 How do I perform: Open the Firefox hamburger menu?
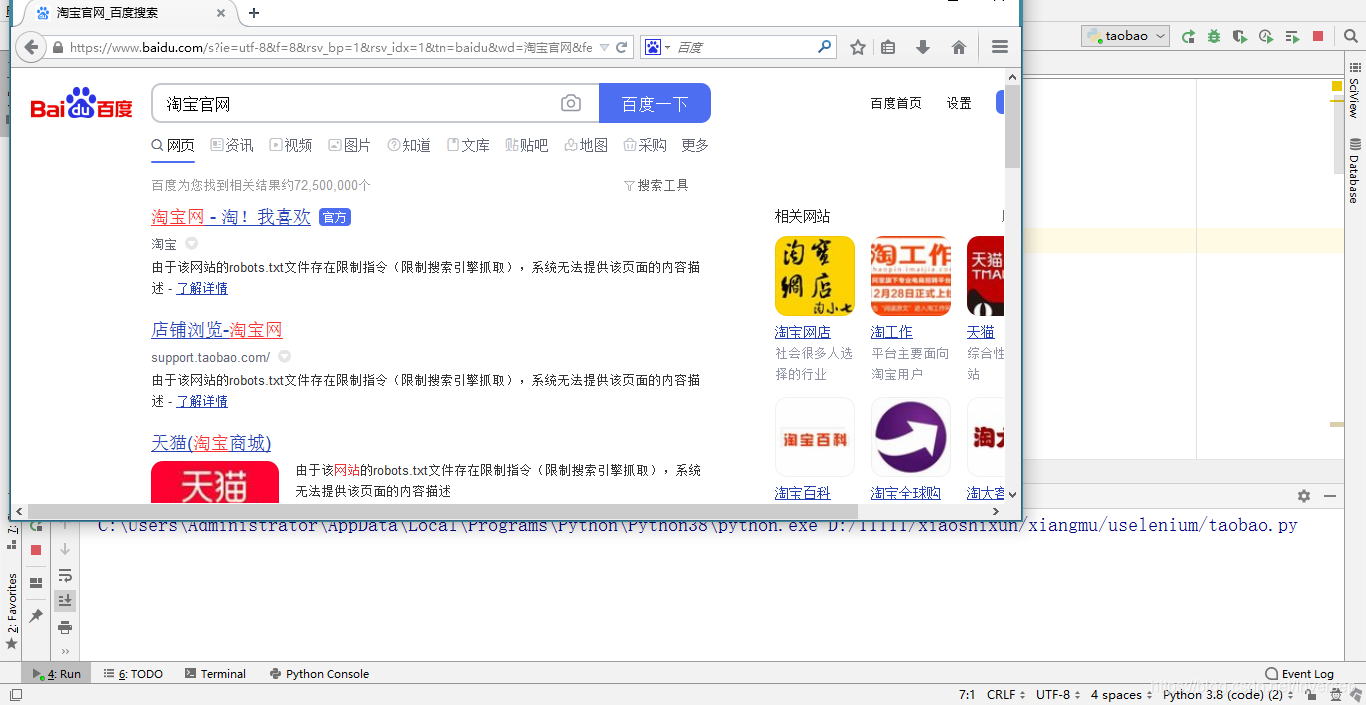pos(999,47)
